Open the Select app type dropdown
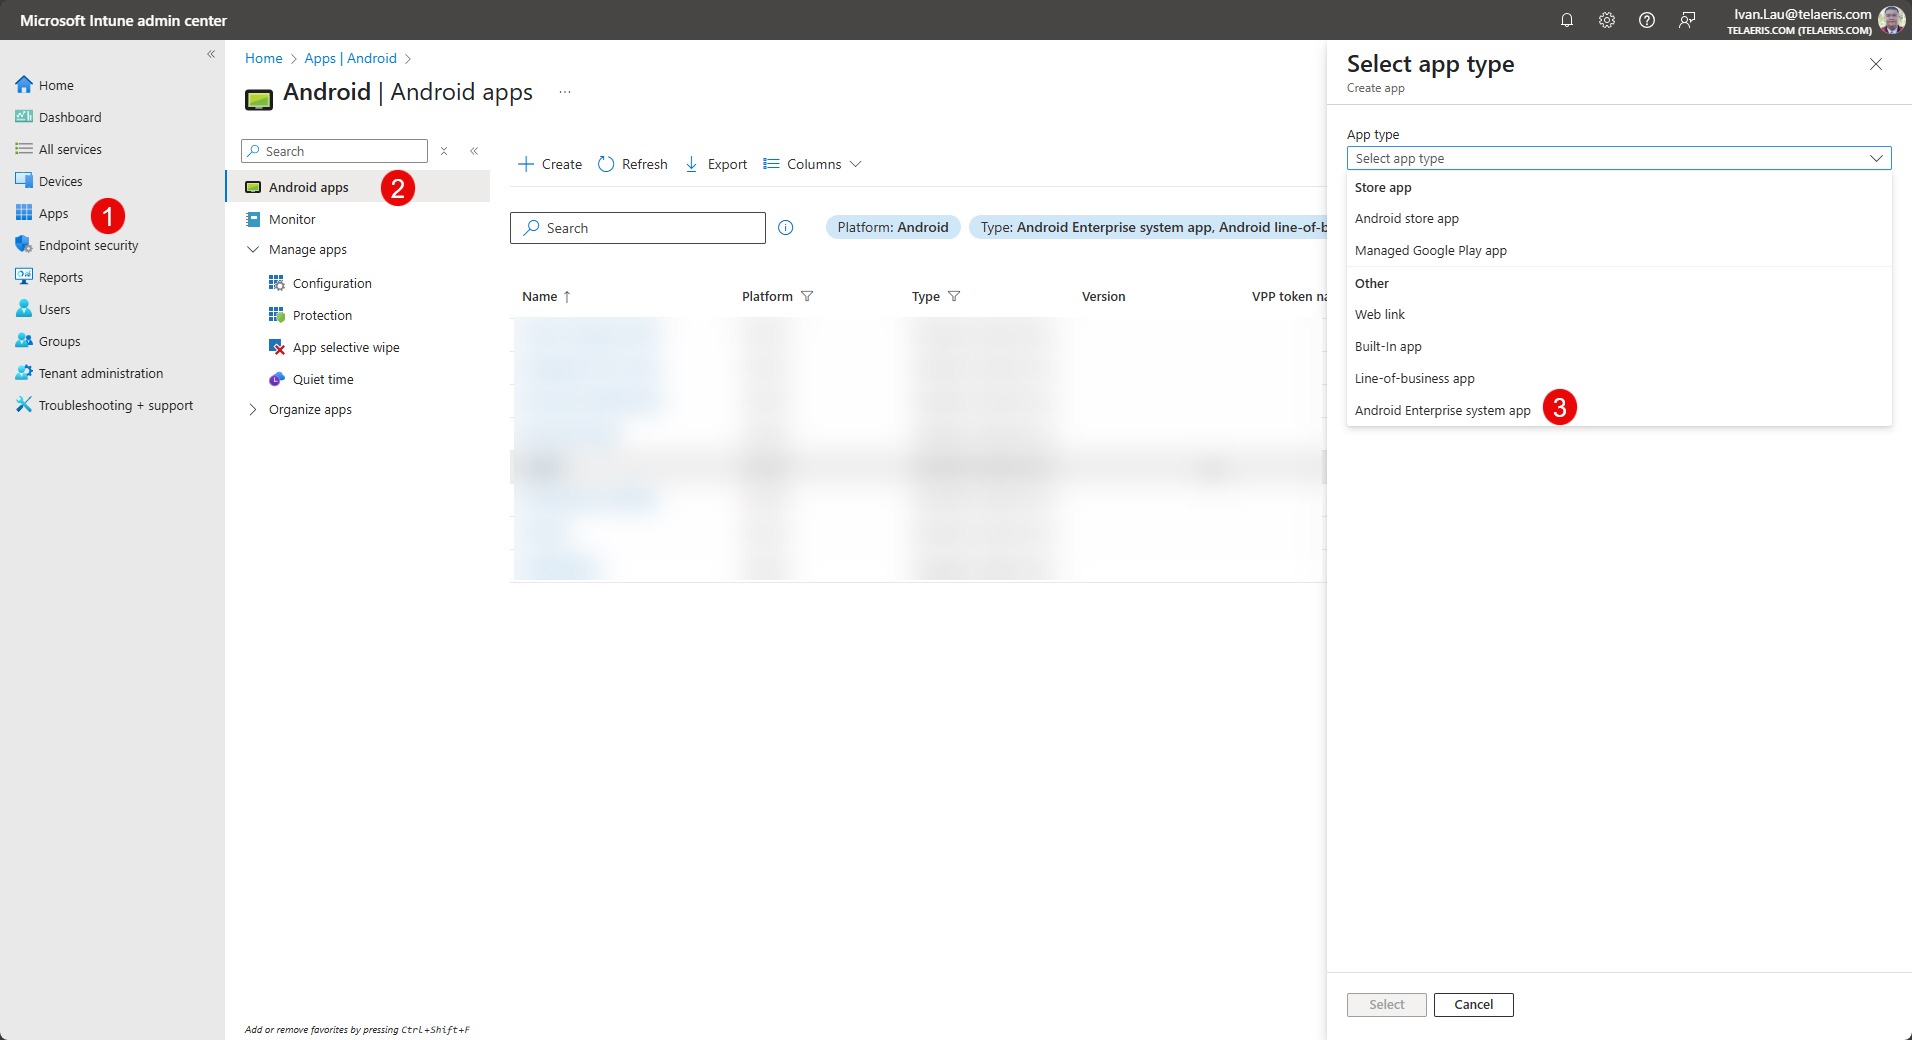This screenshot has height=1040, width=1912. [x=1618, y=158]
